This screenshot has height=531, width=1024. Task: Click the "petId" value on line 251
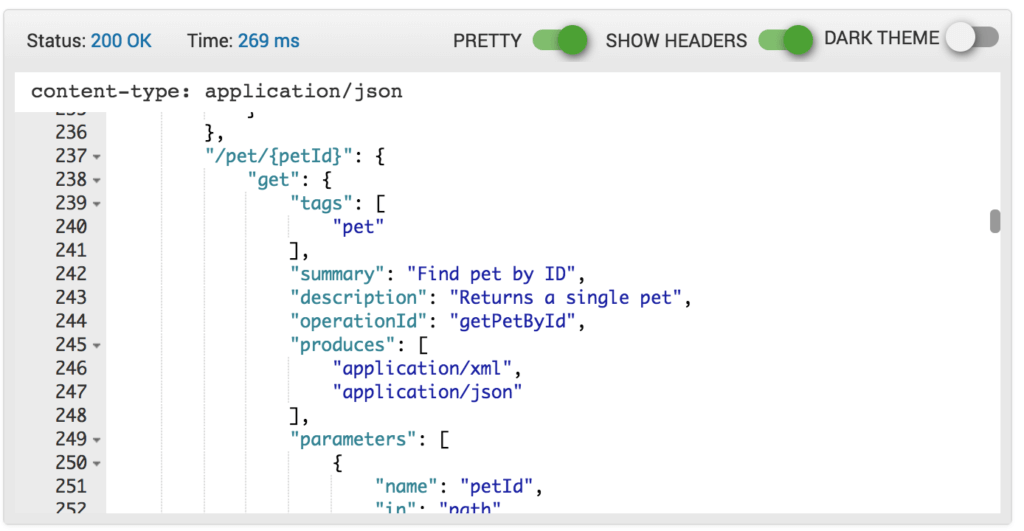point(496,486)
